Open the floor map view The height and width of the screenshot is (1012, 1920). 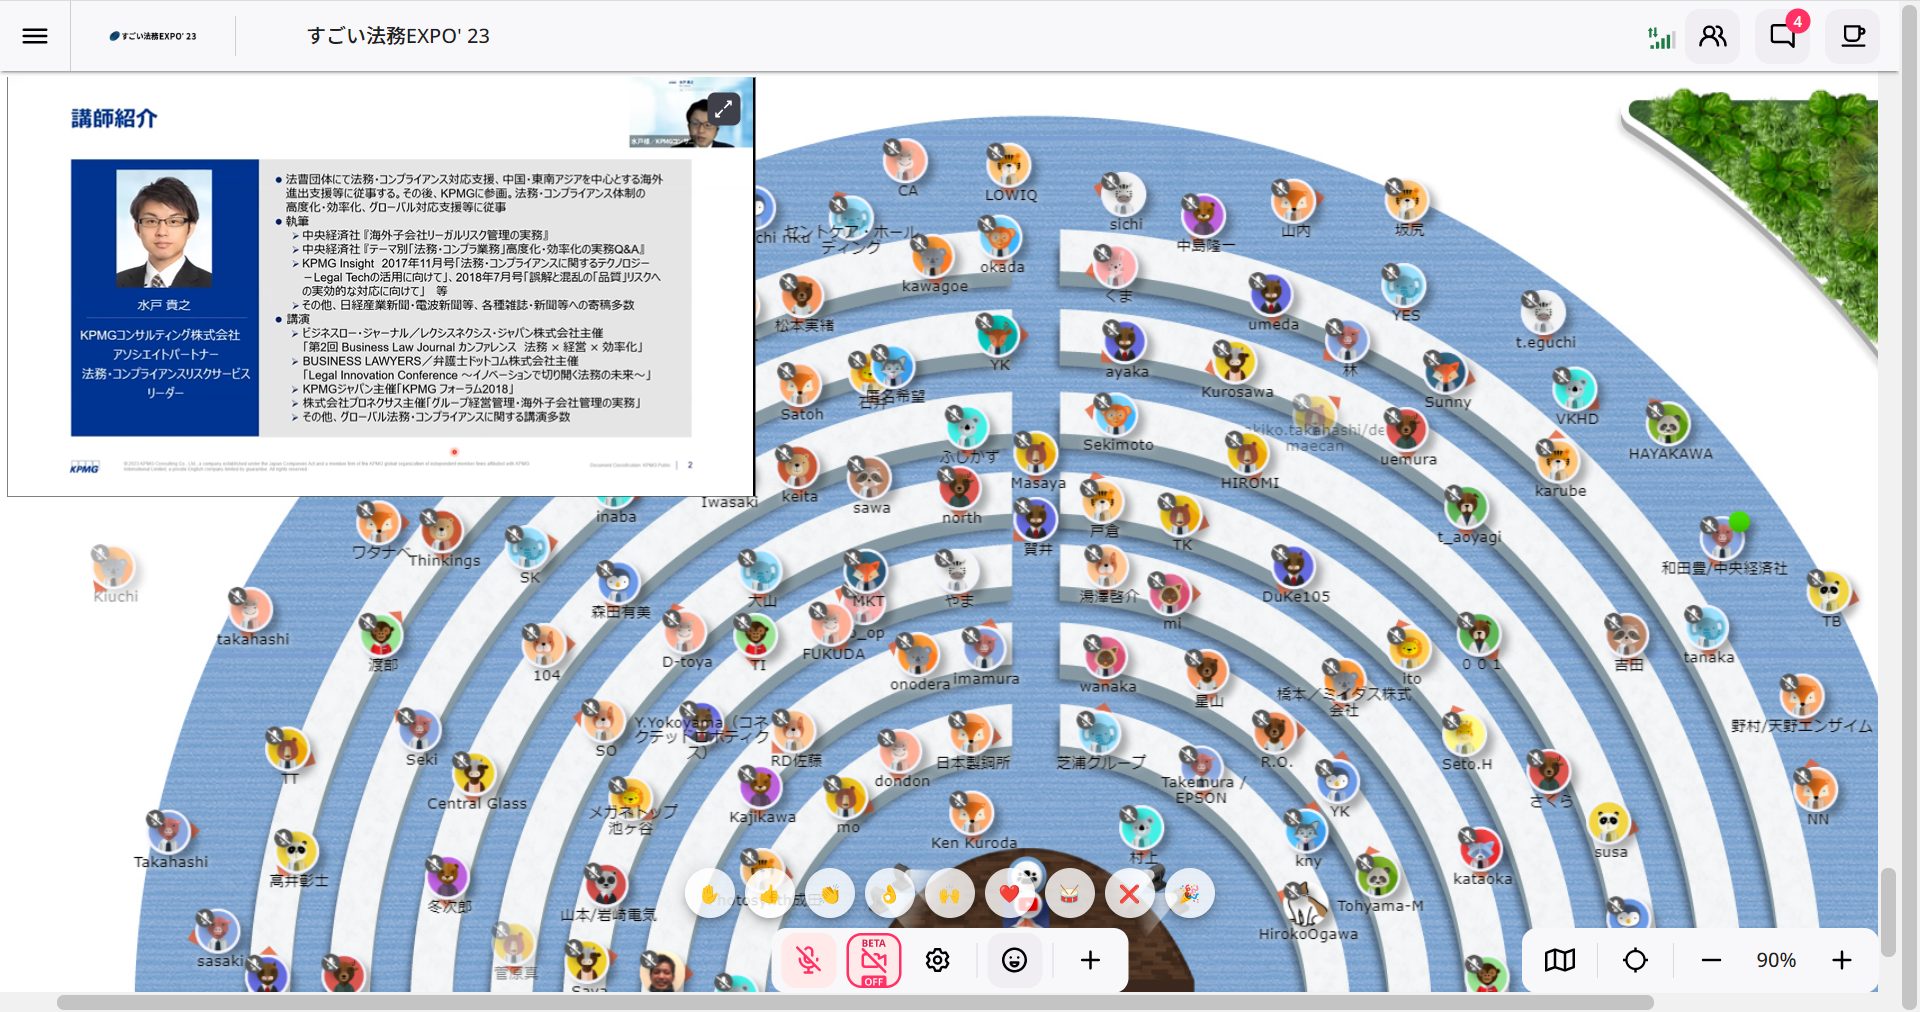pos(1560,960)
